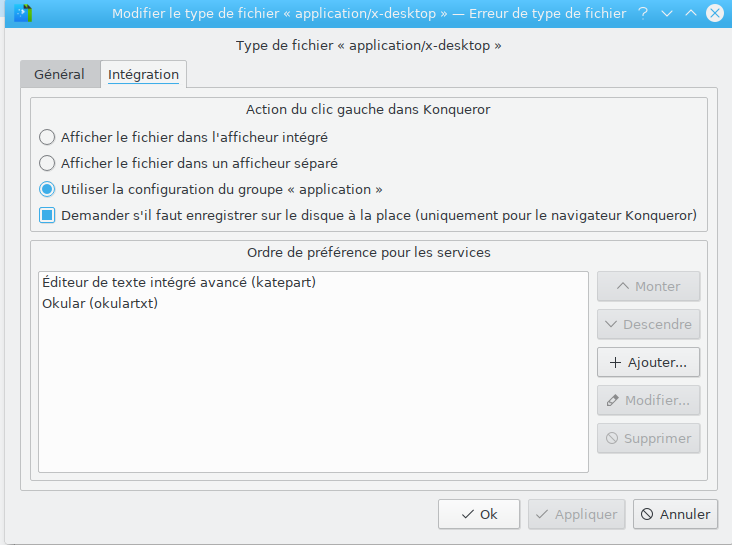Toggle the Demander s'il faut enregistrer checkbox
The width and height of the screenshot is (732, 545).
47,215
